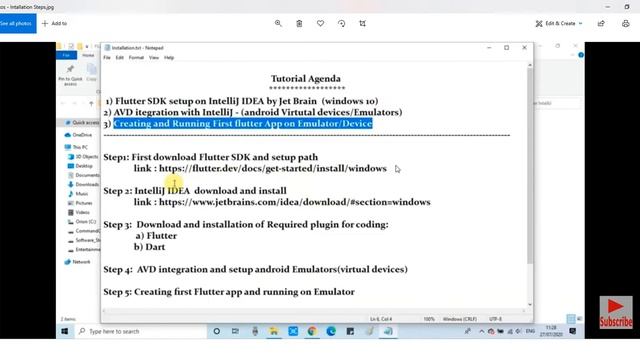Click the share icon in Photos toolbar

tap(601, 24)
